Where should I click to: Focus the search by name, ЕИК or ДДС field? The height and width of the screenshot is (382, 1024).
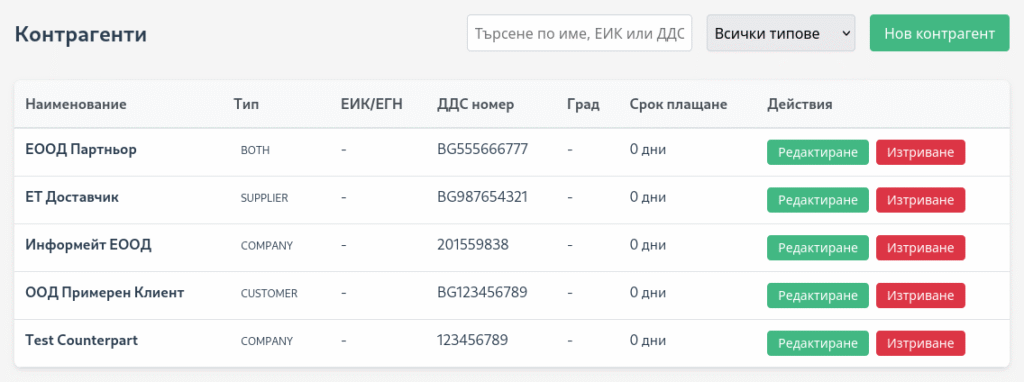click(x=579, y=33)
